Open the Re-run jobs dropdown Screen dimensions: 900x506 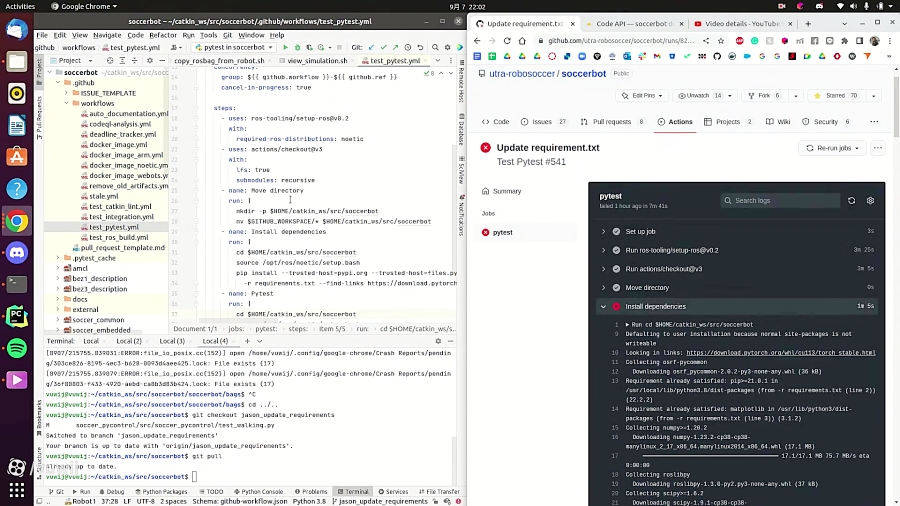click(832, 148)
